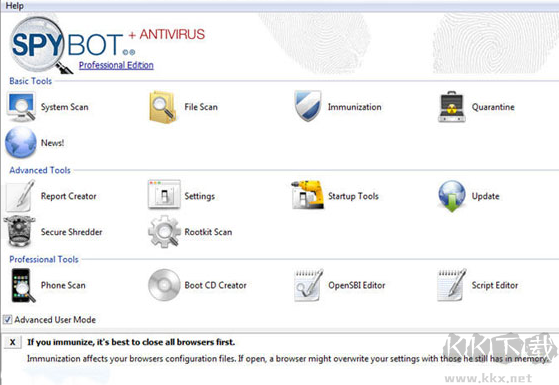The height and width of the screenshot is (385, 559).
Task: Launch the Report Creator pen icon
Action: pos(21,195)
